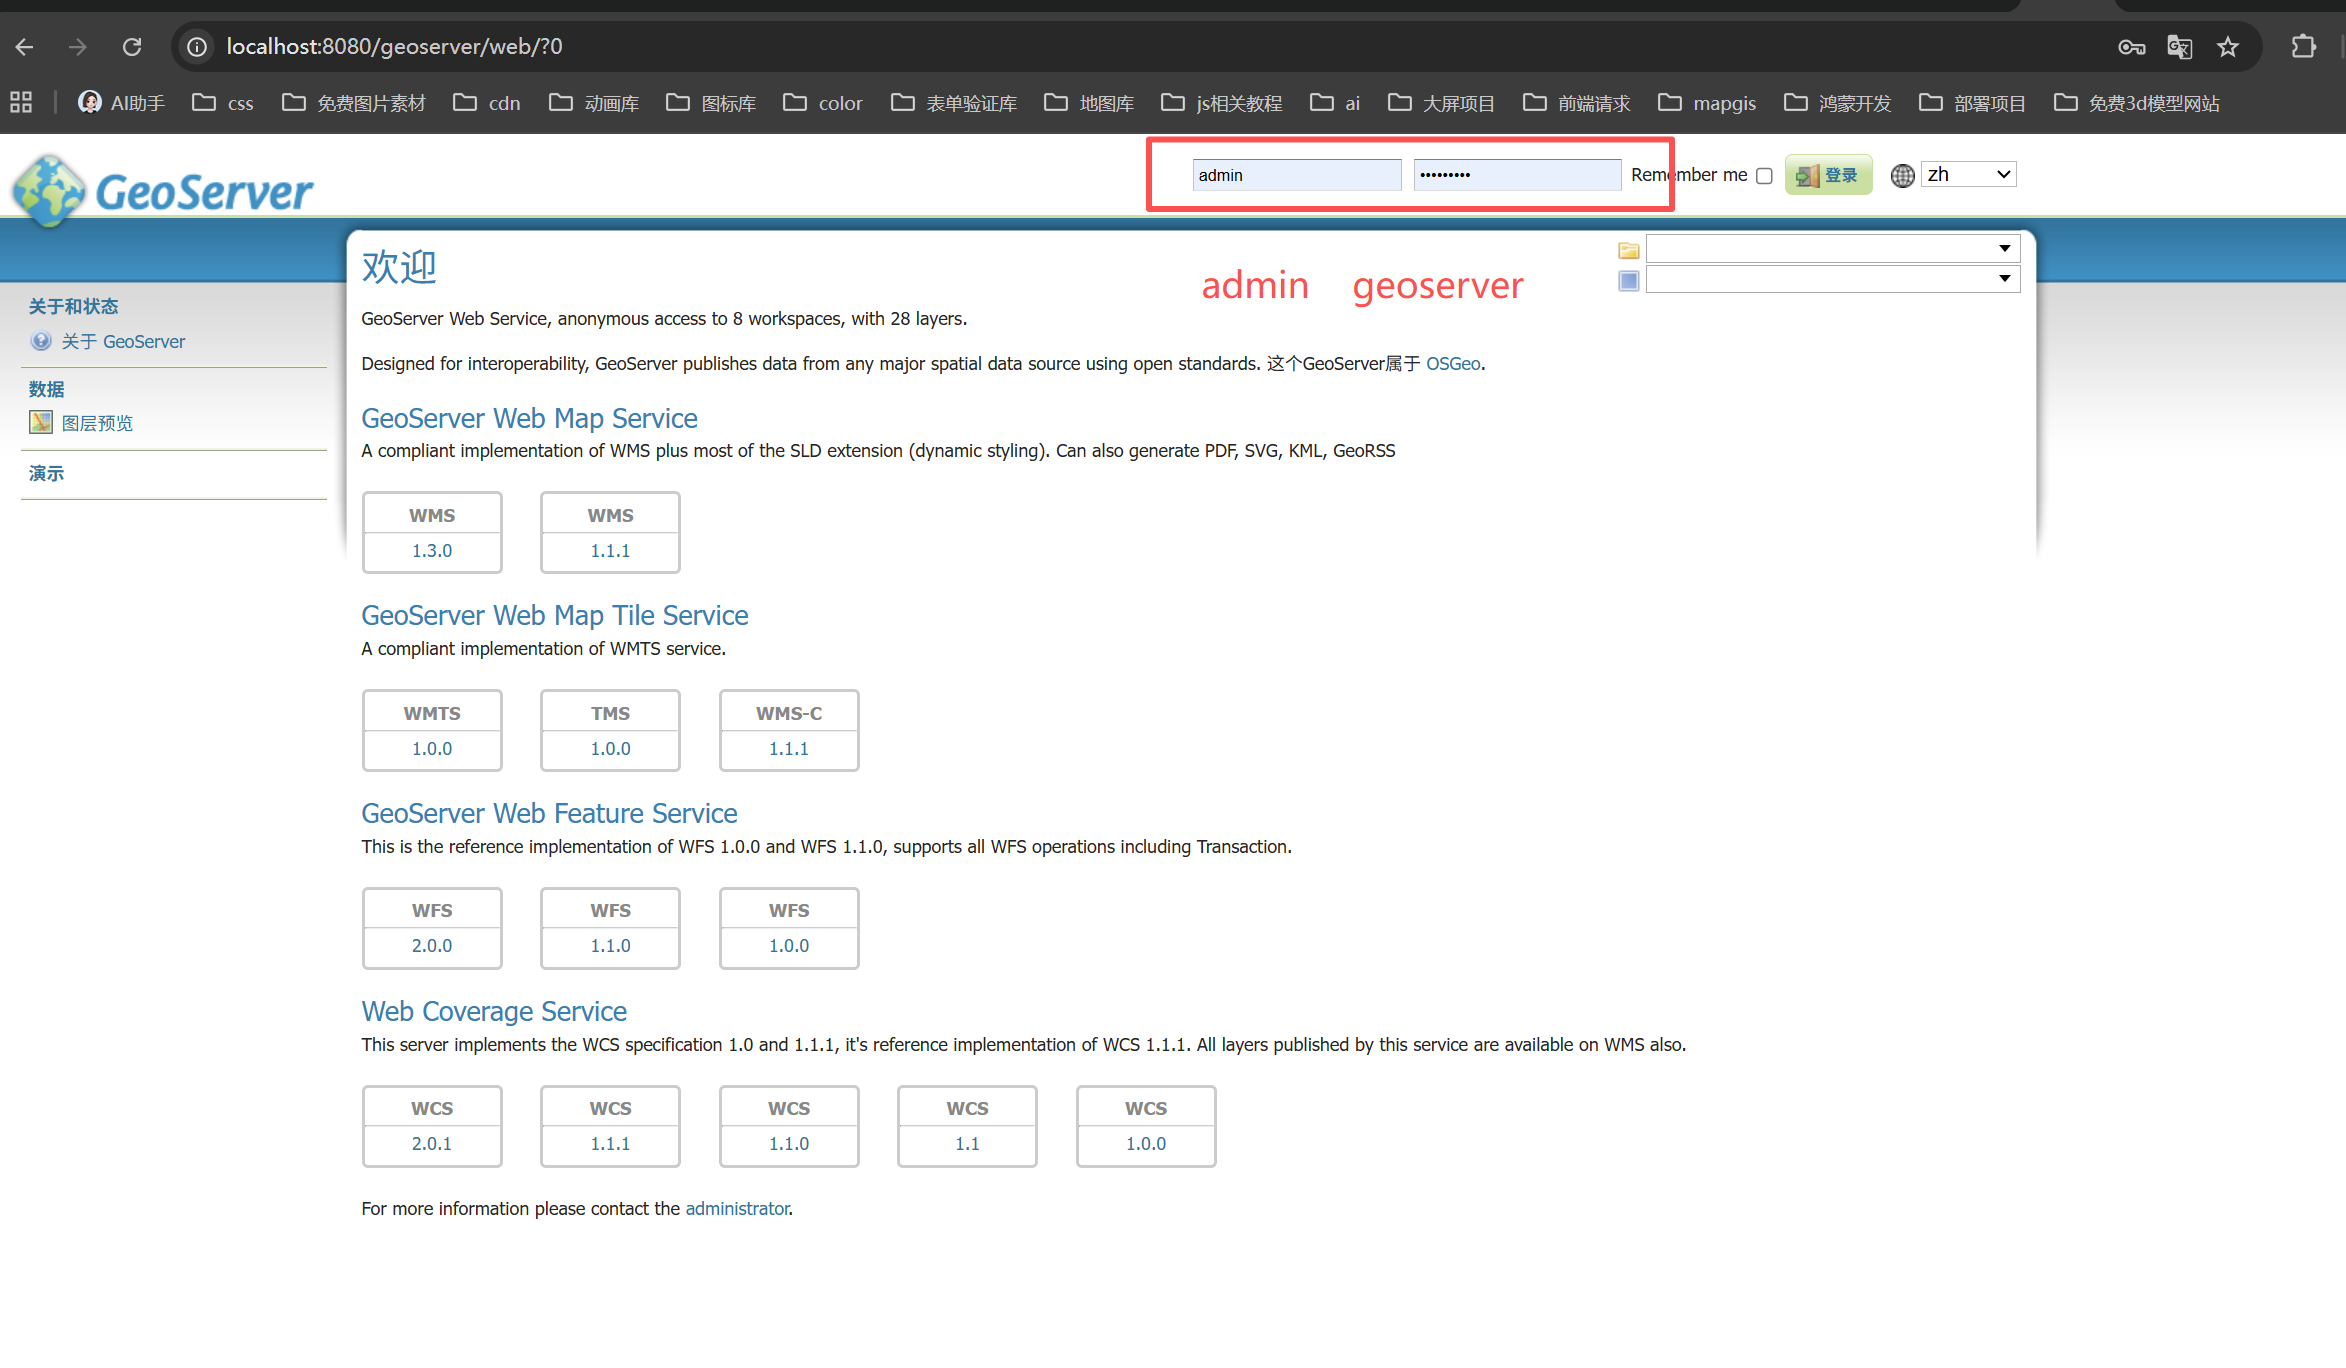Viewport: 2346px width, 1368px height.
Task: Open the 鸿蒙开发 bookmark folder
Action: coord(1838,103)
